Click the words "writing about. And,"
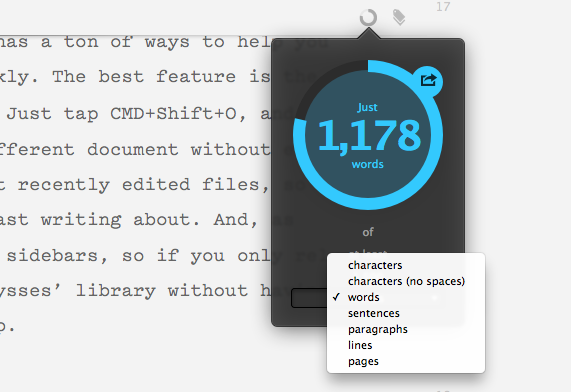571x392 pixels. (x=149, y=220)
